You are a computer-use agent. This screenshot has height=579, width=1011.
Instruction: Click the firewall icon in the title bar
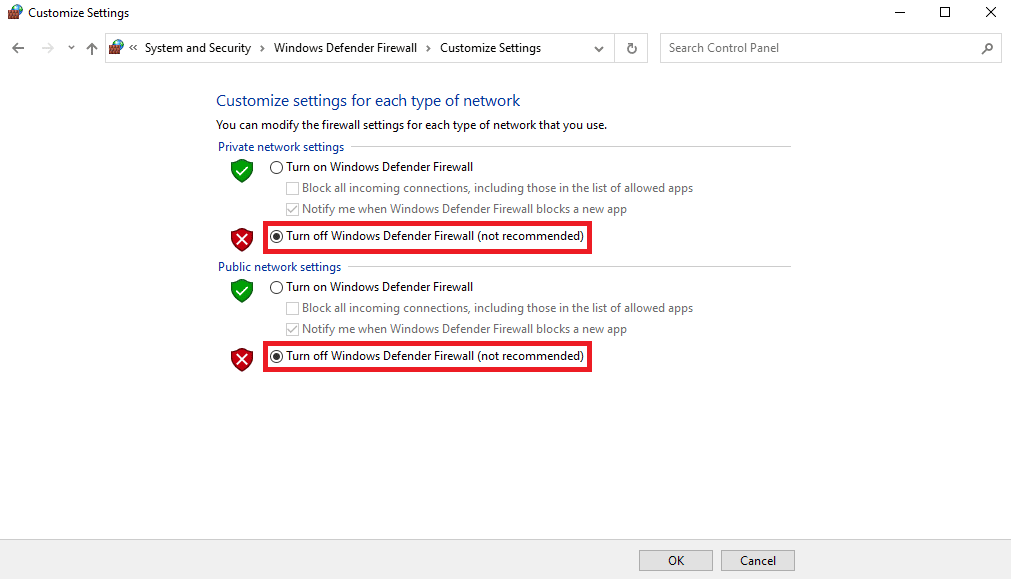(15, 12)
